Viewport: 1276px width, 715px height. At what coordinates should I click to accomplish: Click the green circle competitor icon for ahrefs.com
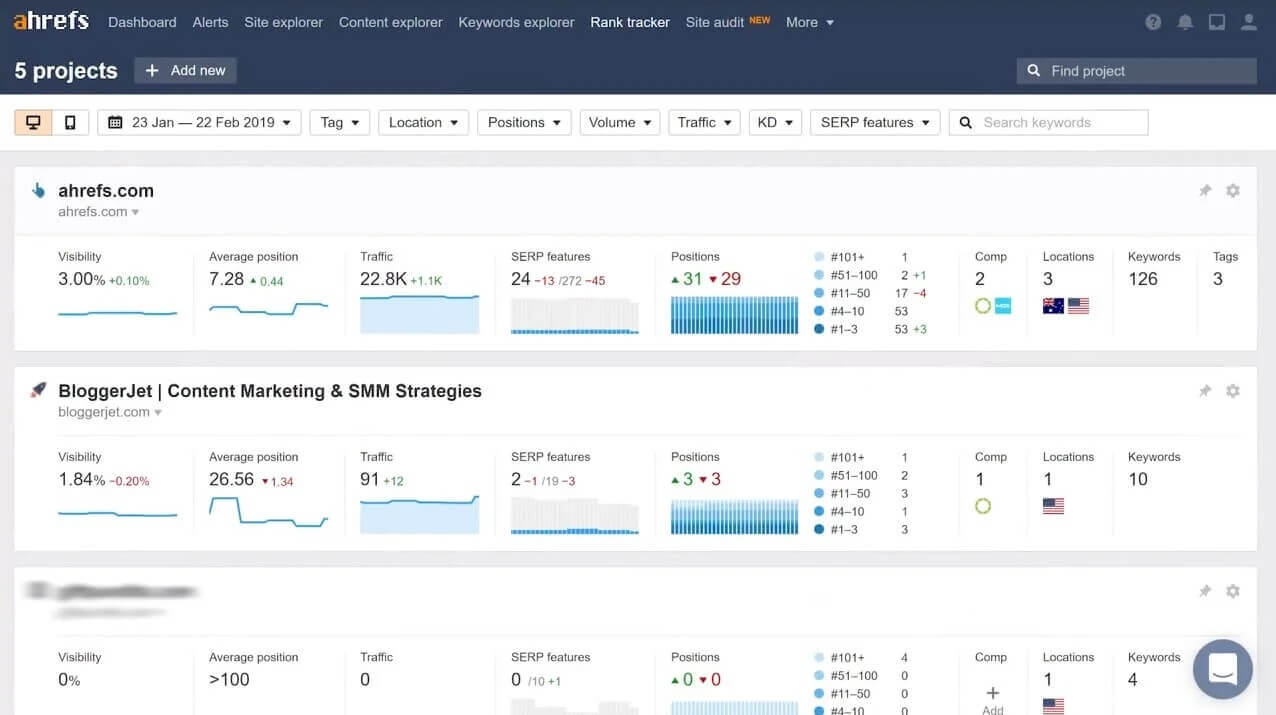tap(983, 306)
